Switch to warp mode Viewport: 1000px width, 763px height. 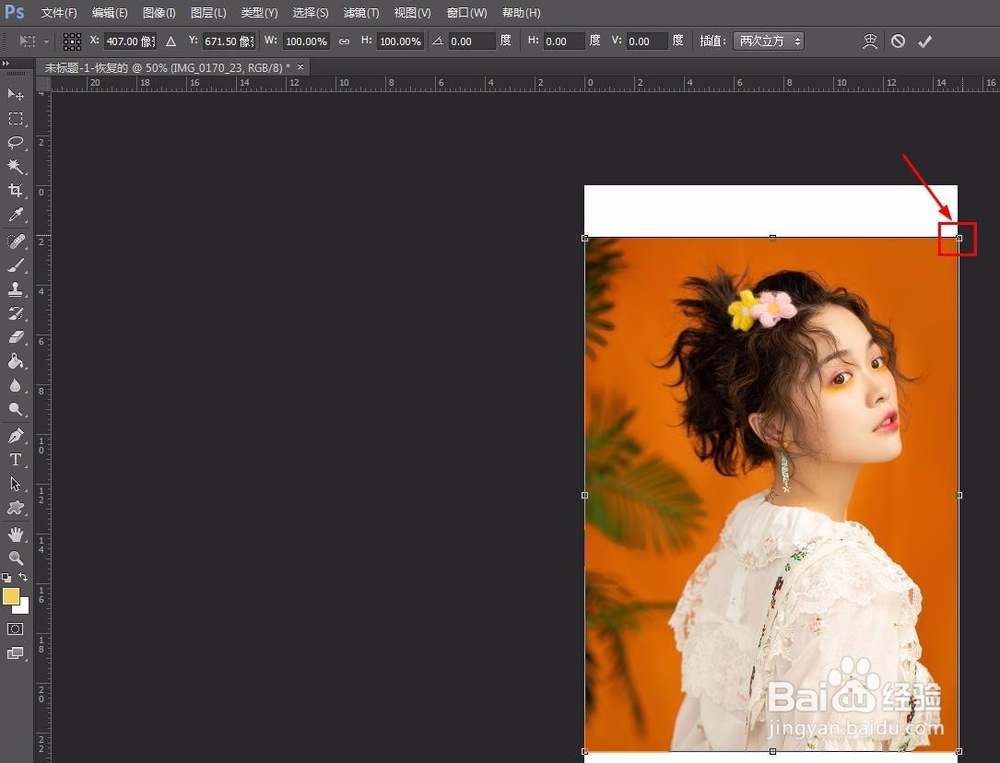[870, 41]
